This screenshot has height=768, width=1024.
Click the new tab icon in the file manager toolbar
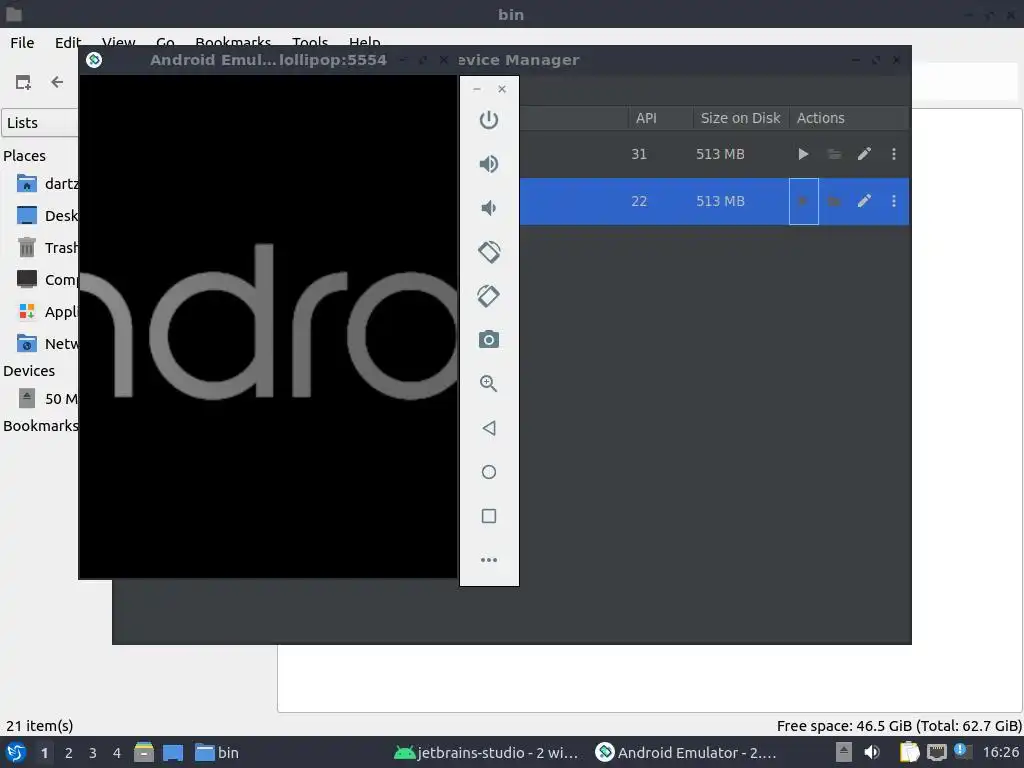23,82
